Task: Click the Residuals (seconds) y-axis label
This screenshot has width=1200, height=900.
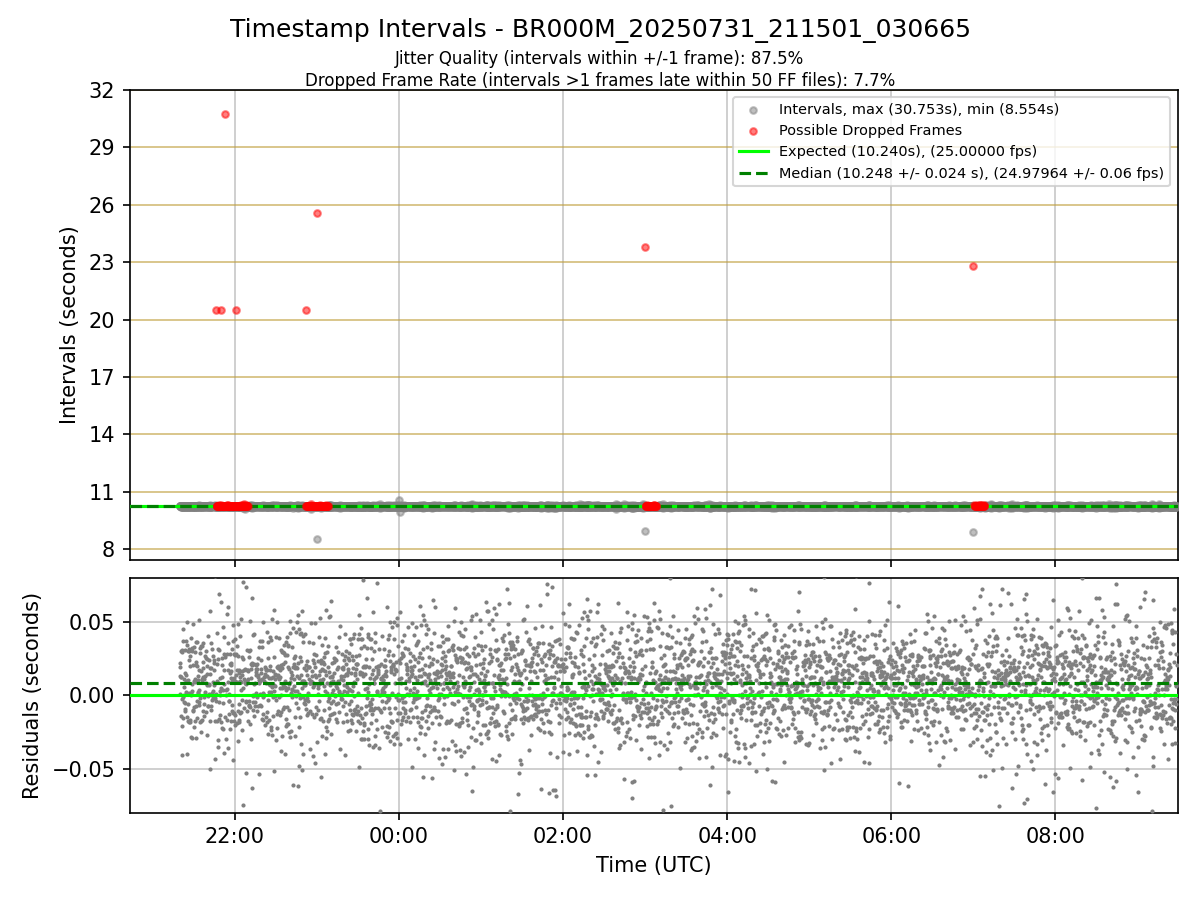Action: [x=31, y=696]
